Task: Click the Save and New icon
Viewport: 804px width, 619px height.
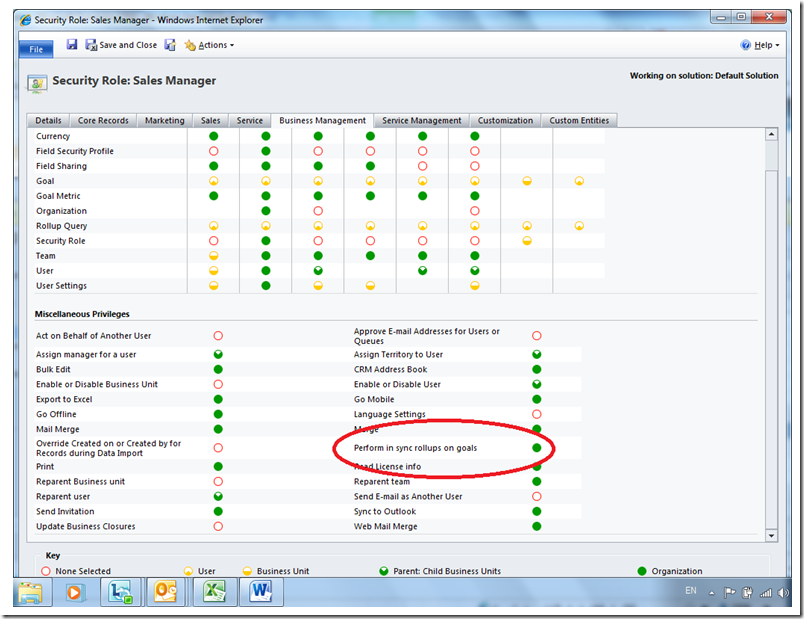Action: (170, 45)
